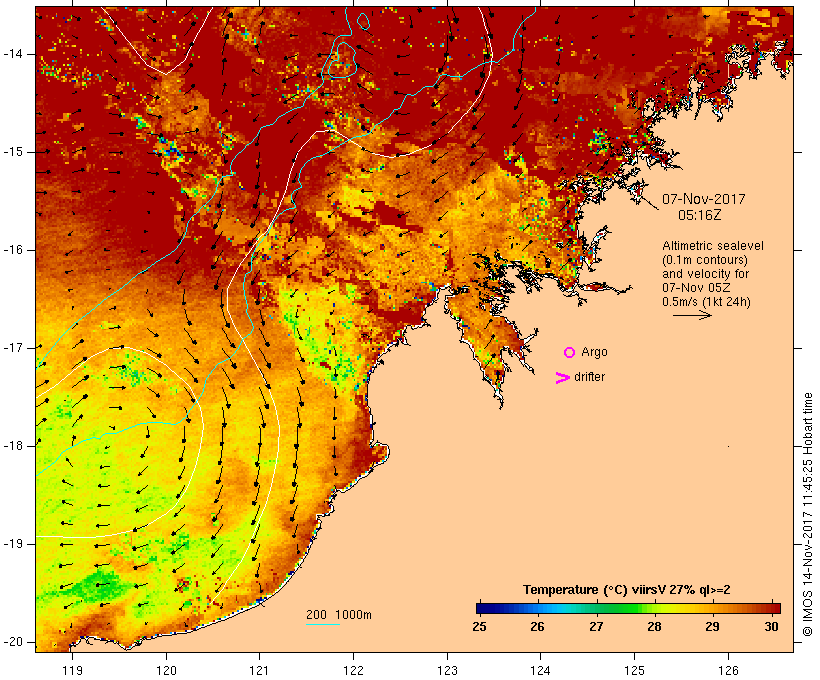Click the IMOS copyright timestamp text
The image size is (820, 680).
[x=808, y=515]
